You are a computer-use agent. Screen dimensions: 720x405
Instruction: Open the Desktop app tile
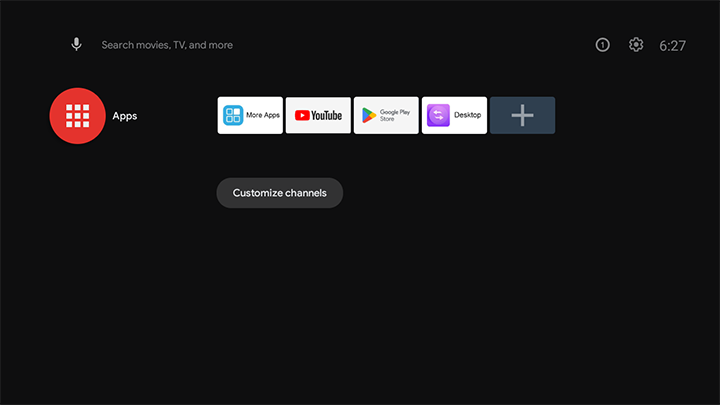point(454,115)
